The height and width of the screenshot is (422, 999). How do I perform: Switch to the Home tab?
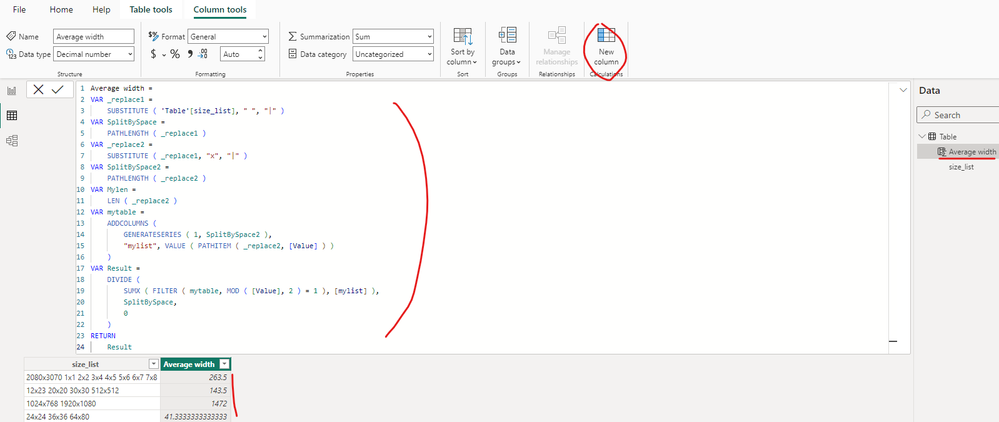click(x=61, y=10)
